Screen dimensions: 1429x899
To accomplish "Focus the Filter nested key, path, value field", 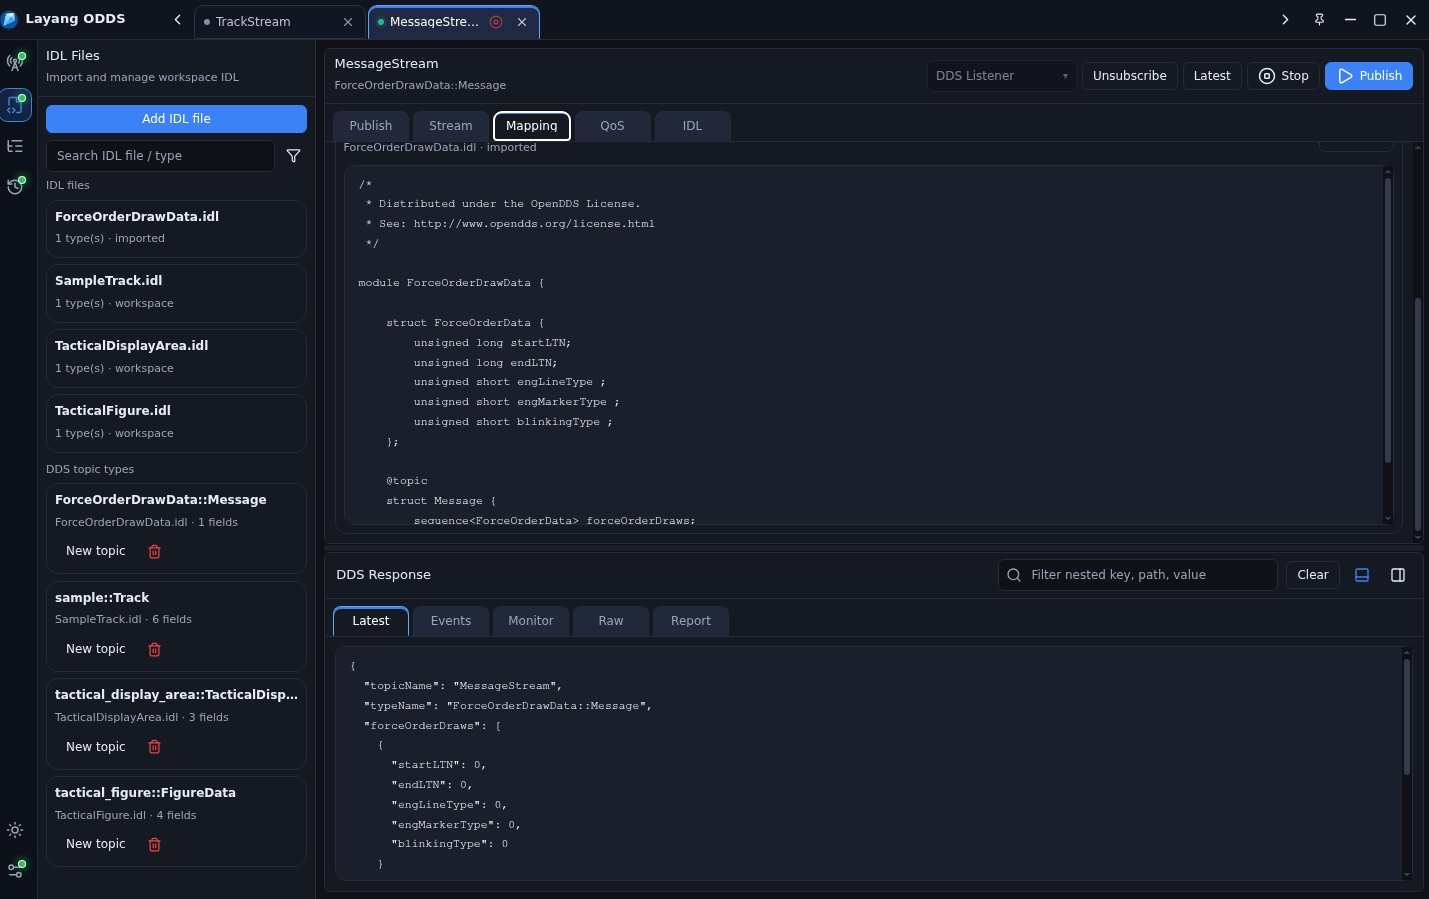I will click(x=1138, y=575).
